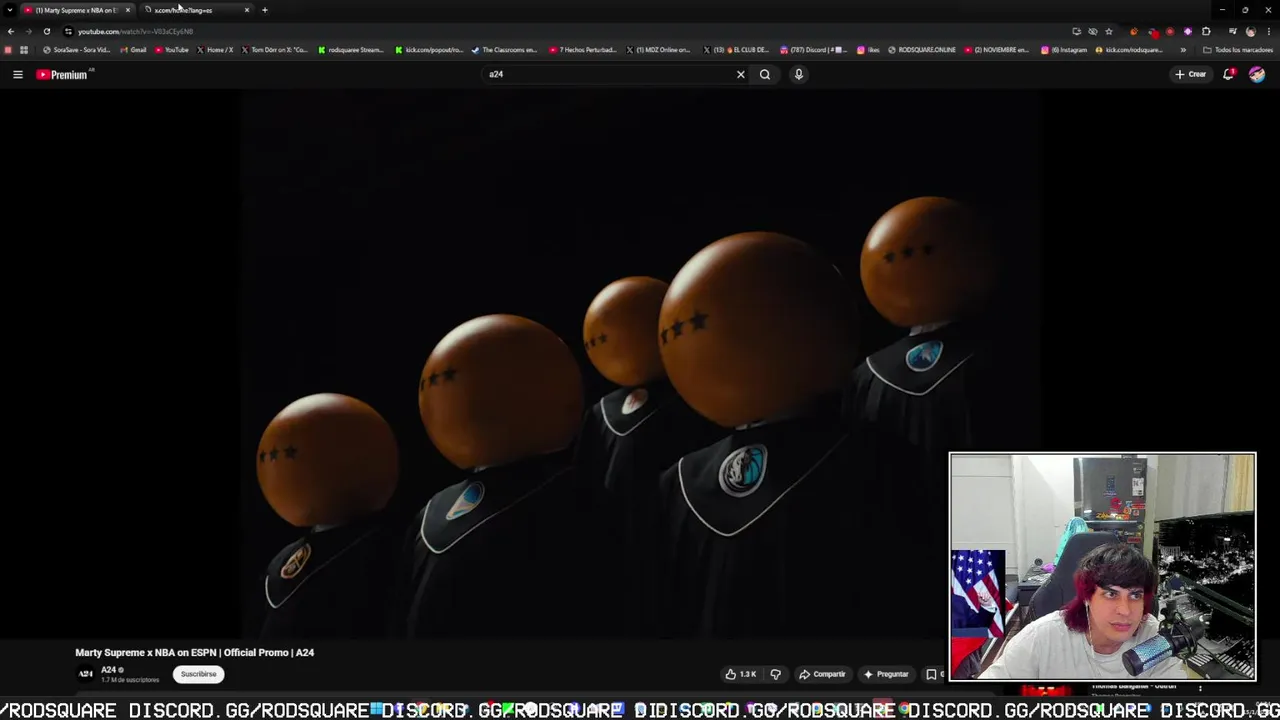Image resolution: width=1280 pixels, height=720 pixels.
Task: Open the (6) Instagram bookmark
Action: [x=1064, y=50]
